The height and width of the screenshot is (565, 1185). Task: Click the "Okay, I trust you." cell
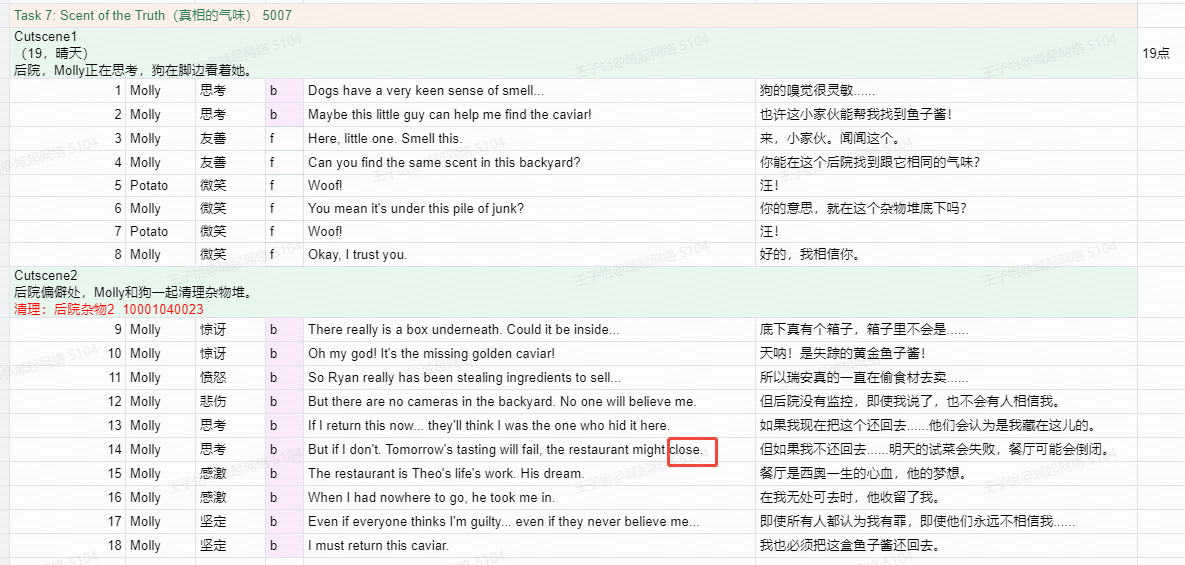pos(357,254)
